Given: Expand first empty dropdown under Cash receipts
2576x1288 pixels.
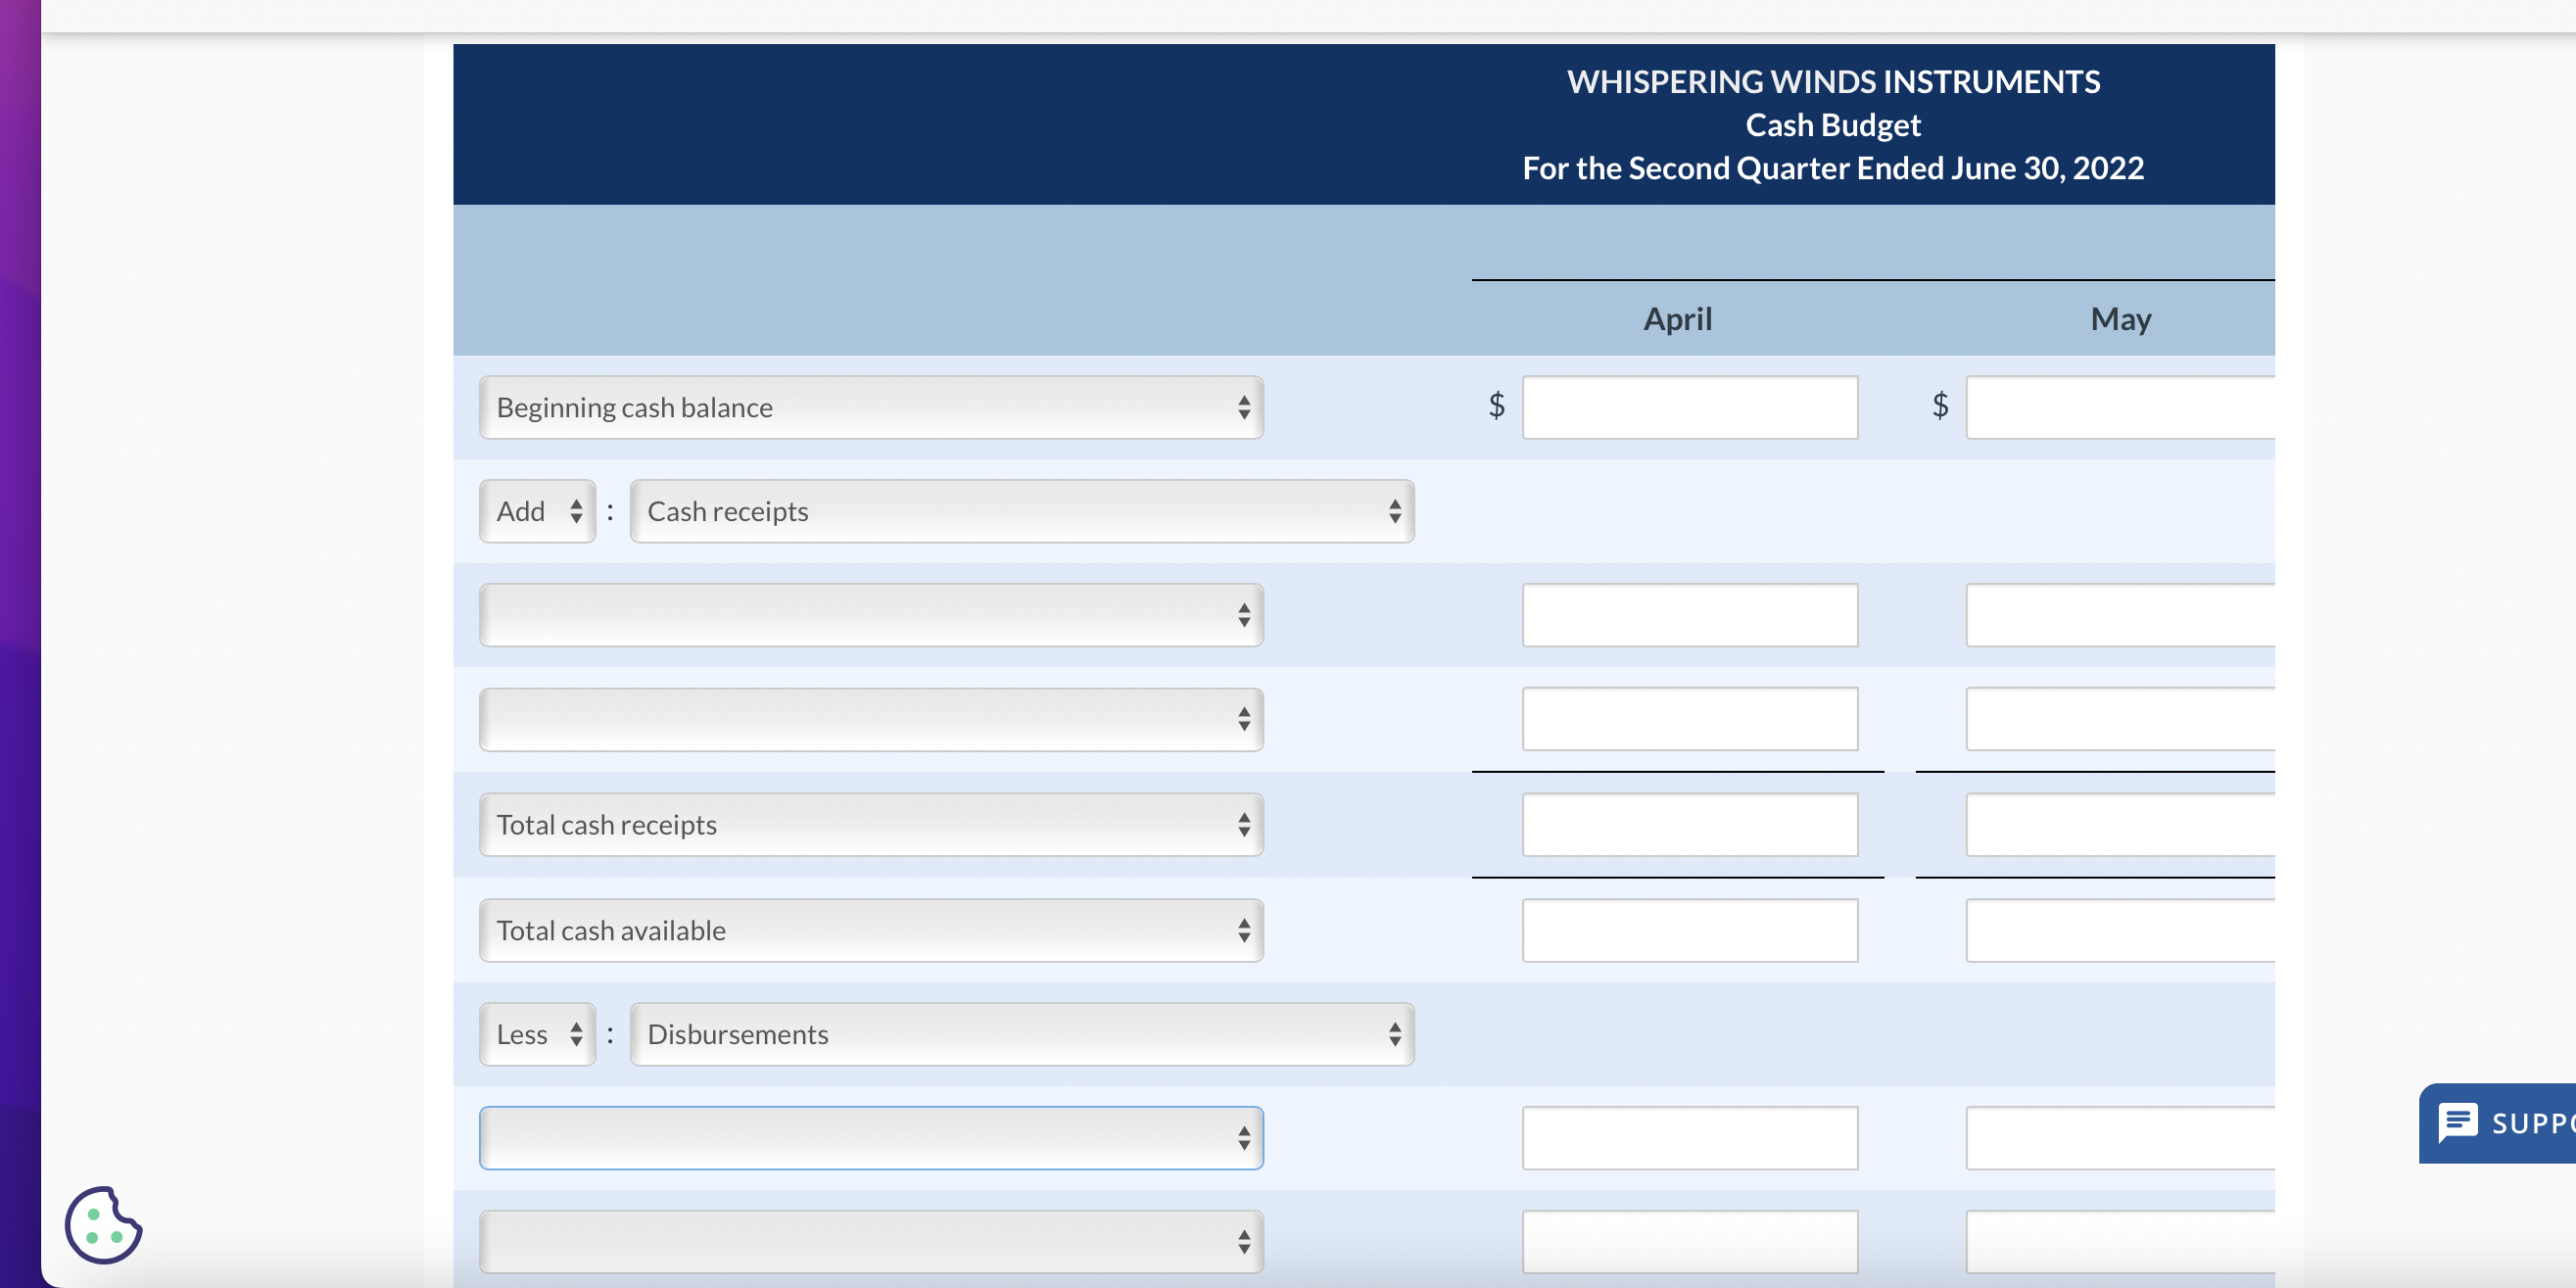Looking at the screenshot, I should pos(870,615).
